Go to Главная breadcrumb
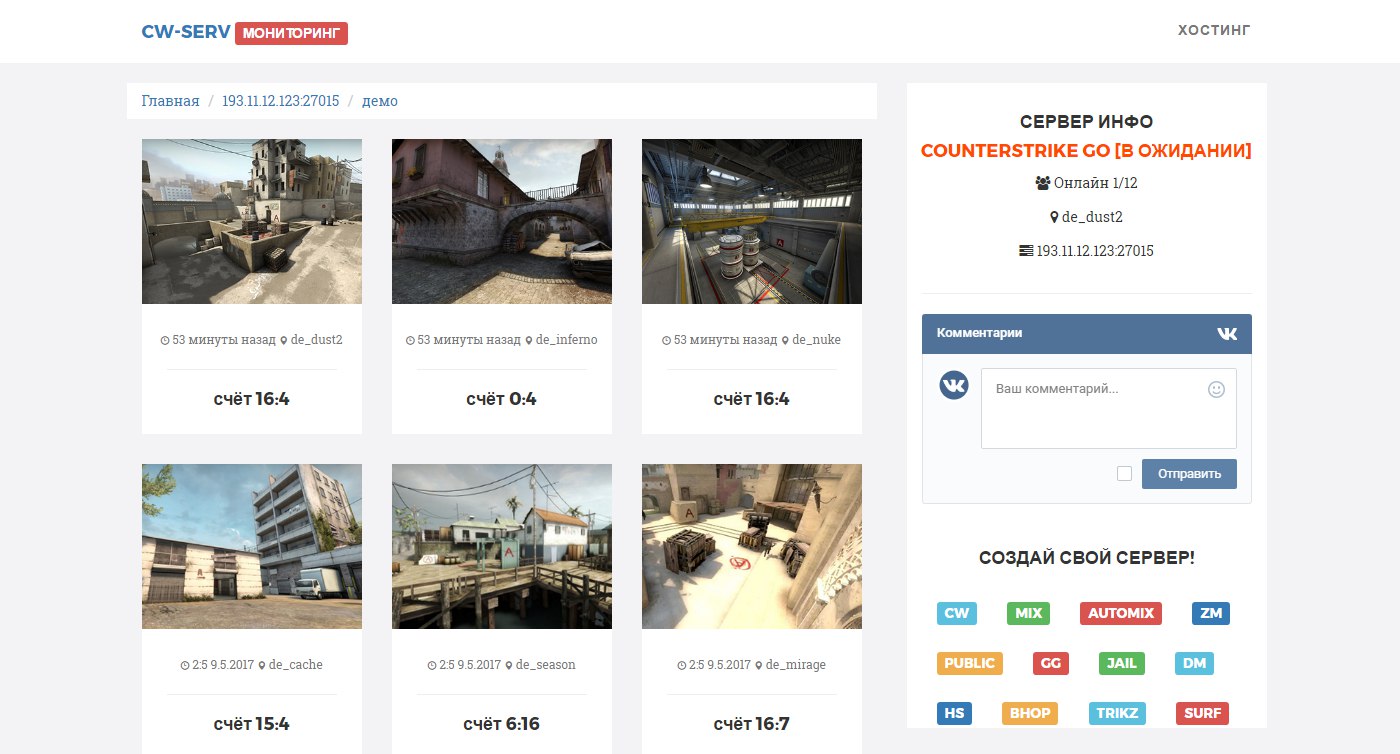1400x754 pixels. [171, 101]
